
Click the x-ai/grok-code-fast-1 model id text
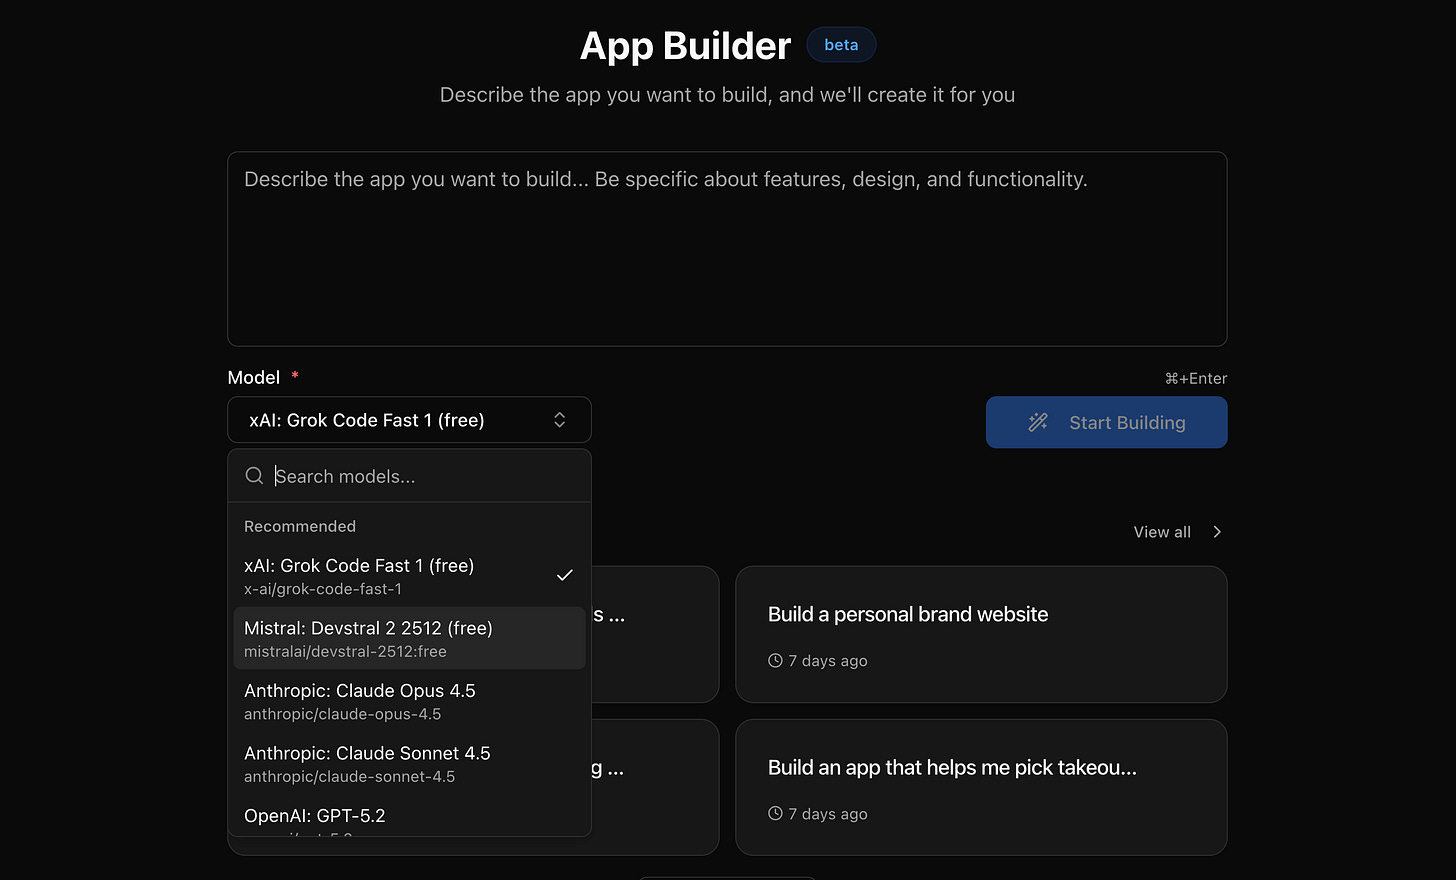pyautogui.click(x=323, y=589)
